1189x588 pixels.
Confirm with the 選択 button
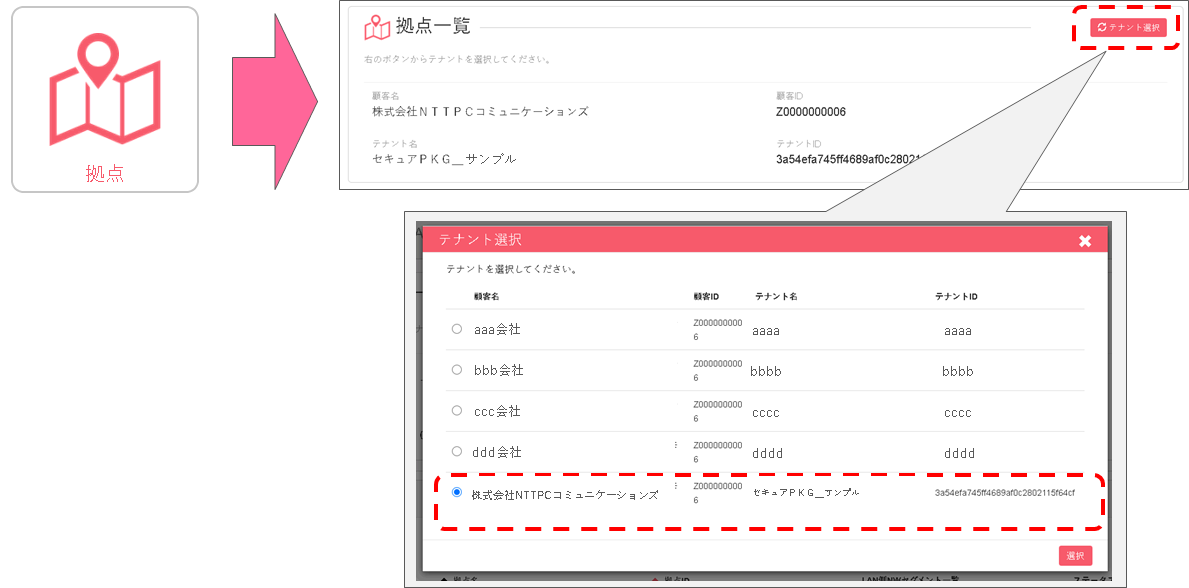(x=1075, y=555)
